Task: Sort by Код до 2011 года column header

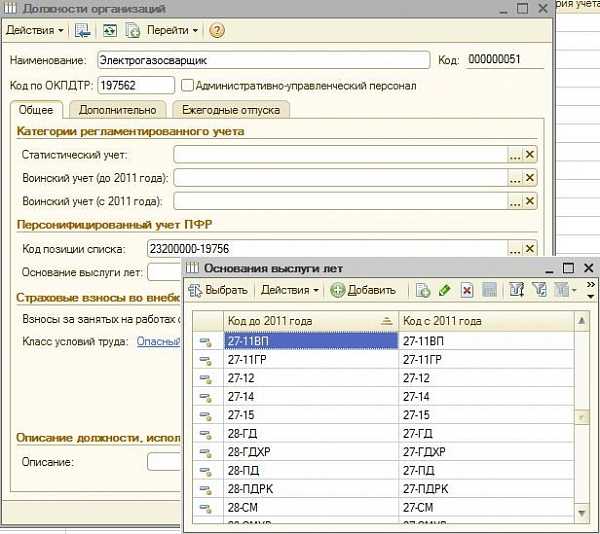Action: (x=310, y=321)
